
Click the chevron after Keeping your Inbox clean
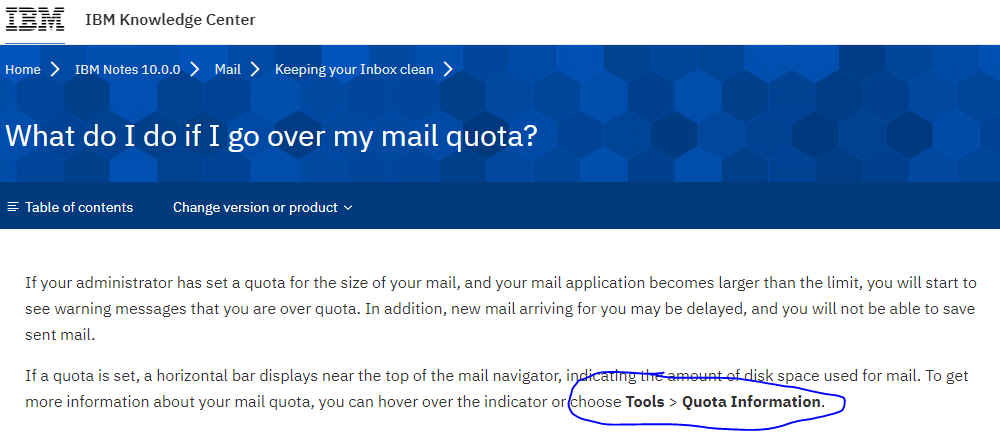coord(448,70)
